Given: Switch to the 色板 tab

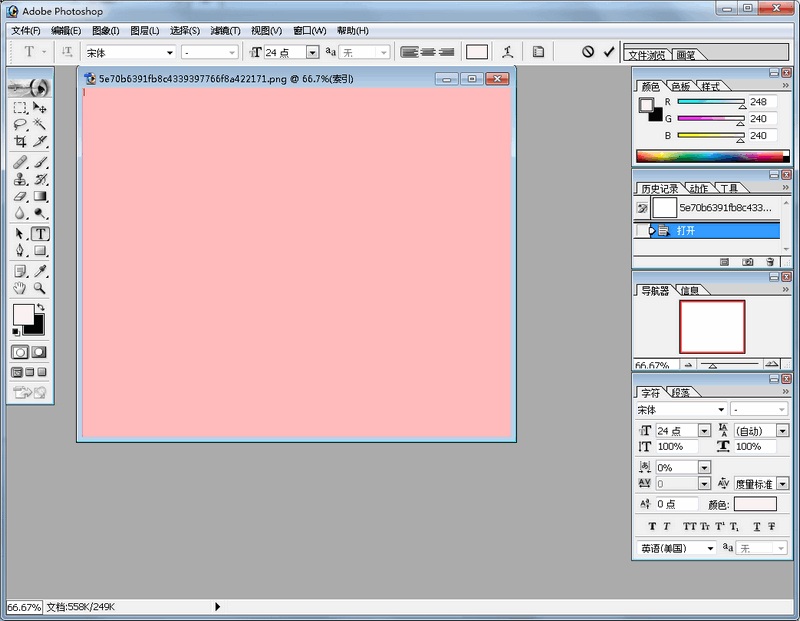Looking at the screenshot, I should (x=681, y=85).
